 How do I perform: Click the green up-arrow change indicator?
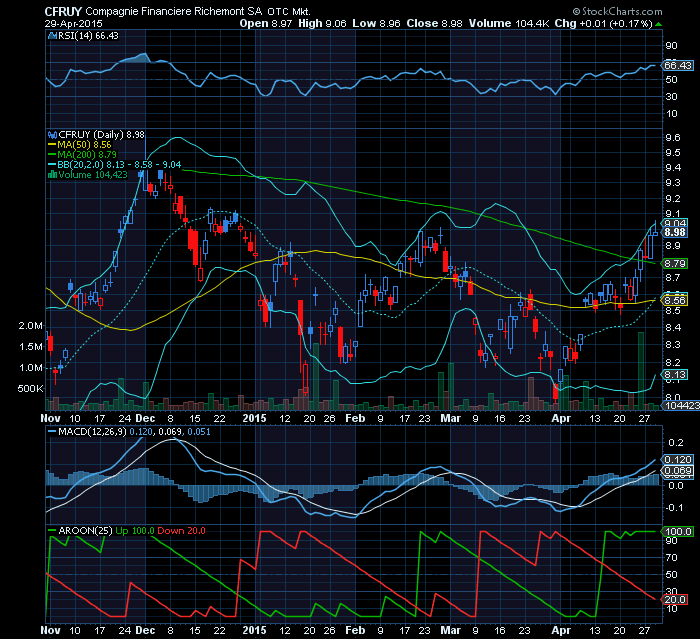click(659, 24)
